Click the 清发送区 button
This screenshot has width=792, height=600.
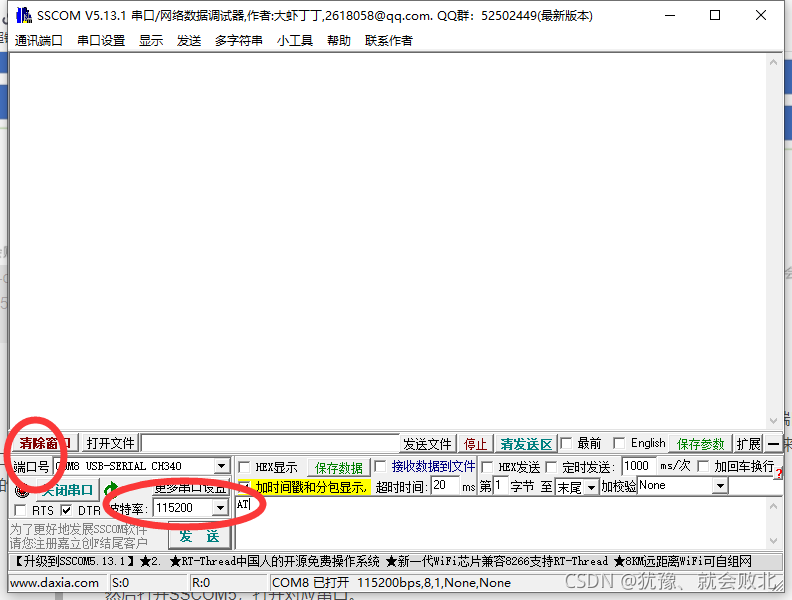click(526, 444)
